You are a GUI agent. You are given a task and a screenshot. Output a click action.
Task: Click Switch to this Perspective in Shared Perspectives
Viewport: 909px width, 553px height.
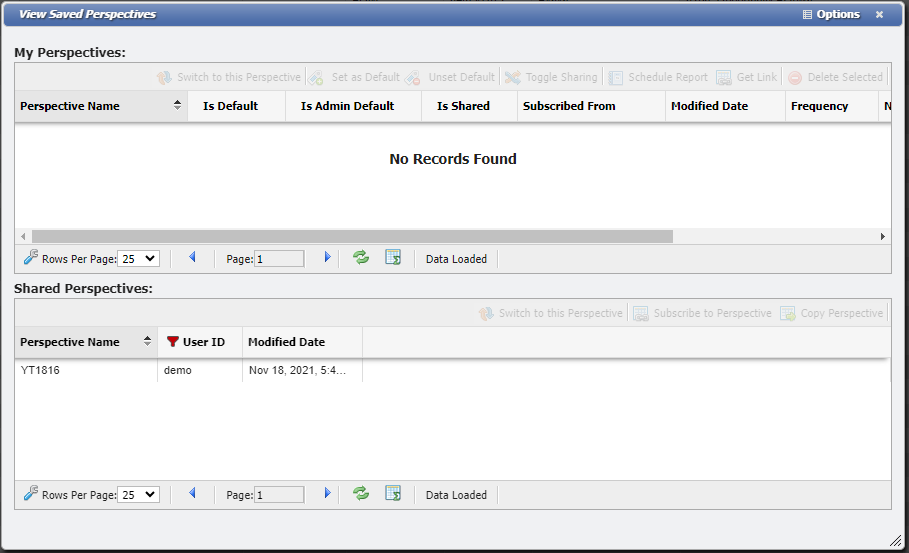(550, 313)
